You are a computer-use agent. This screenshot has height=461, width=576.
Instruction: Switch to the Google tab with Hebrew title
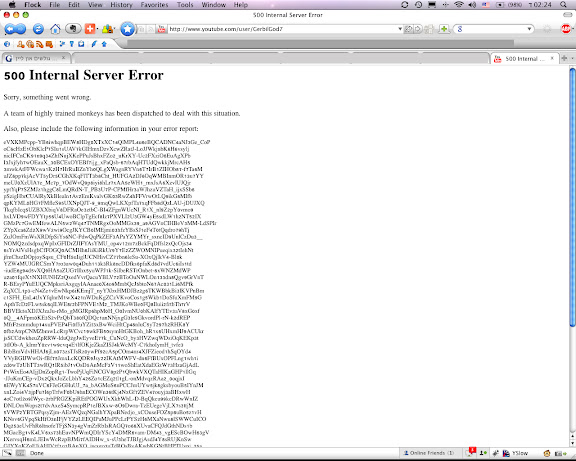36,58
